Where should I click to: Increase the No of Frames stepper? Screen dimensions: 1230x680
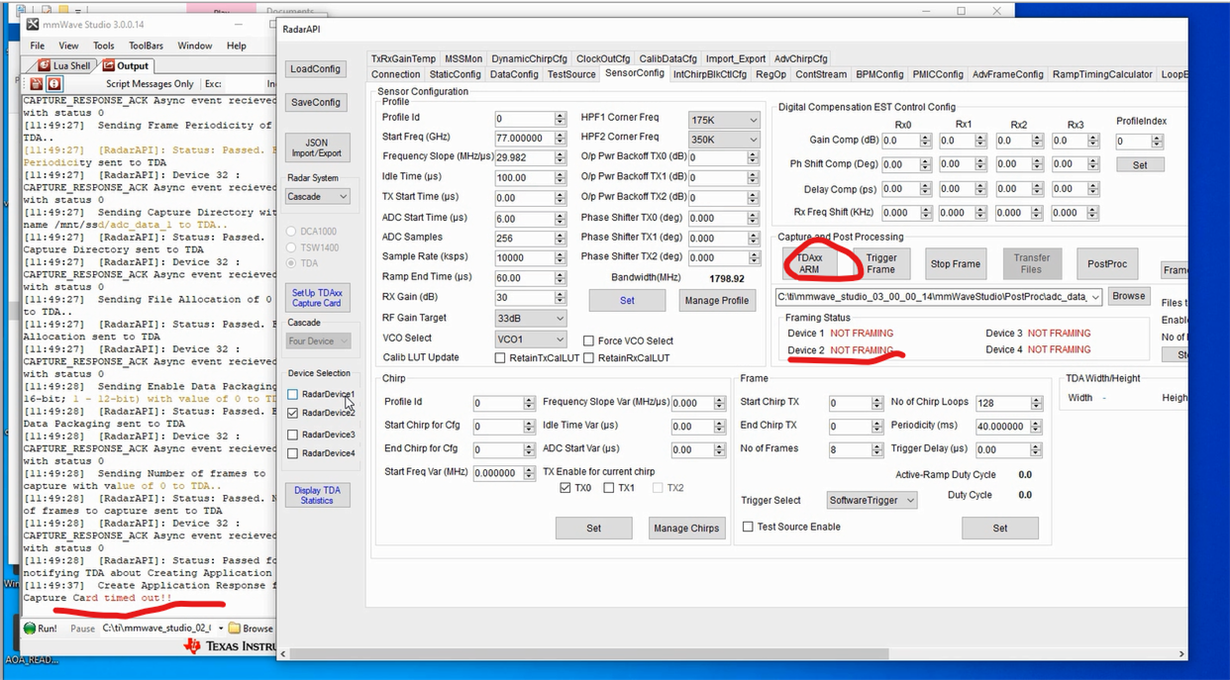pyautogui.click(x=877, y=446)
